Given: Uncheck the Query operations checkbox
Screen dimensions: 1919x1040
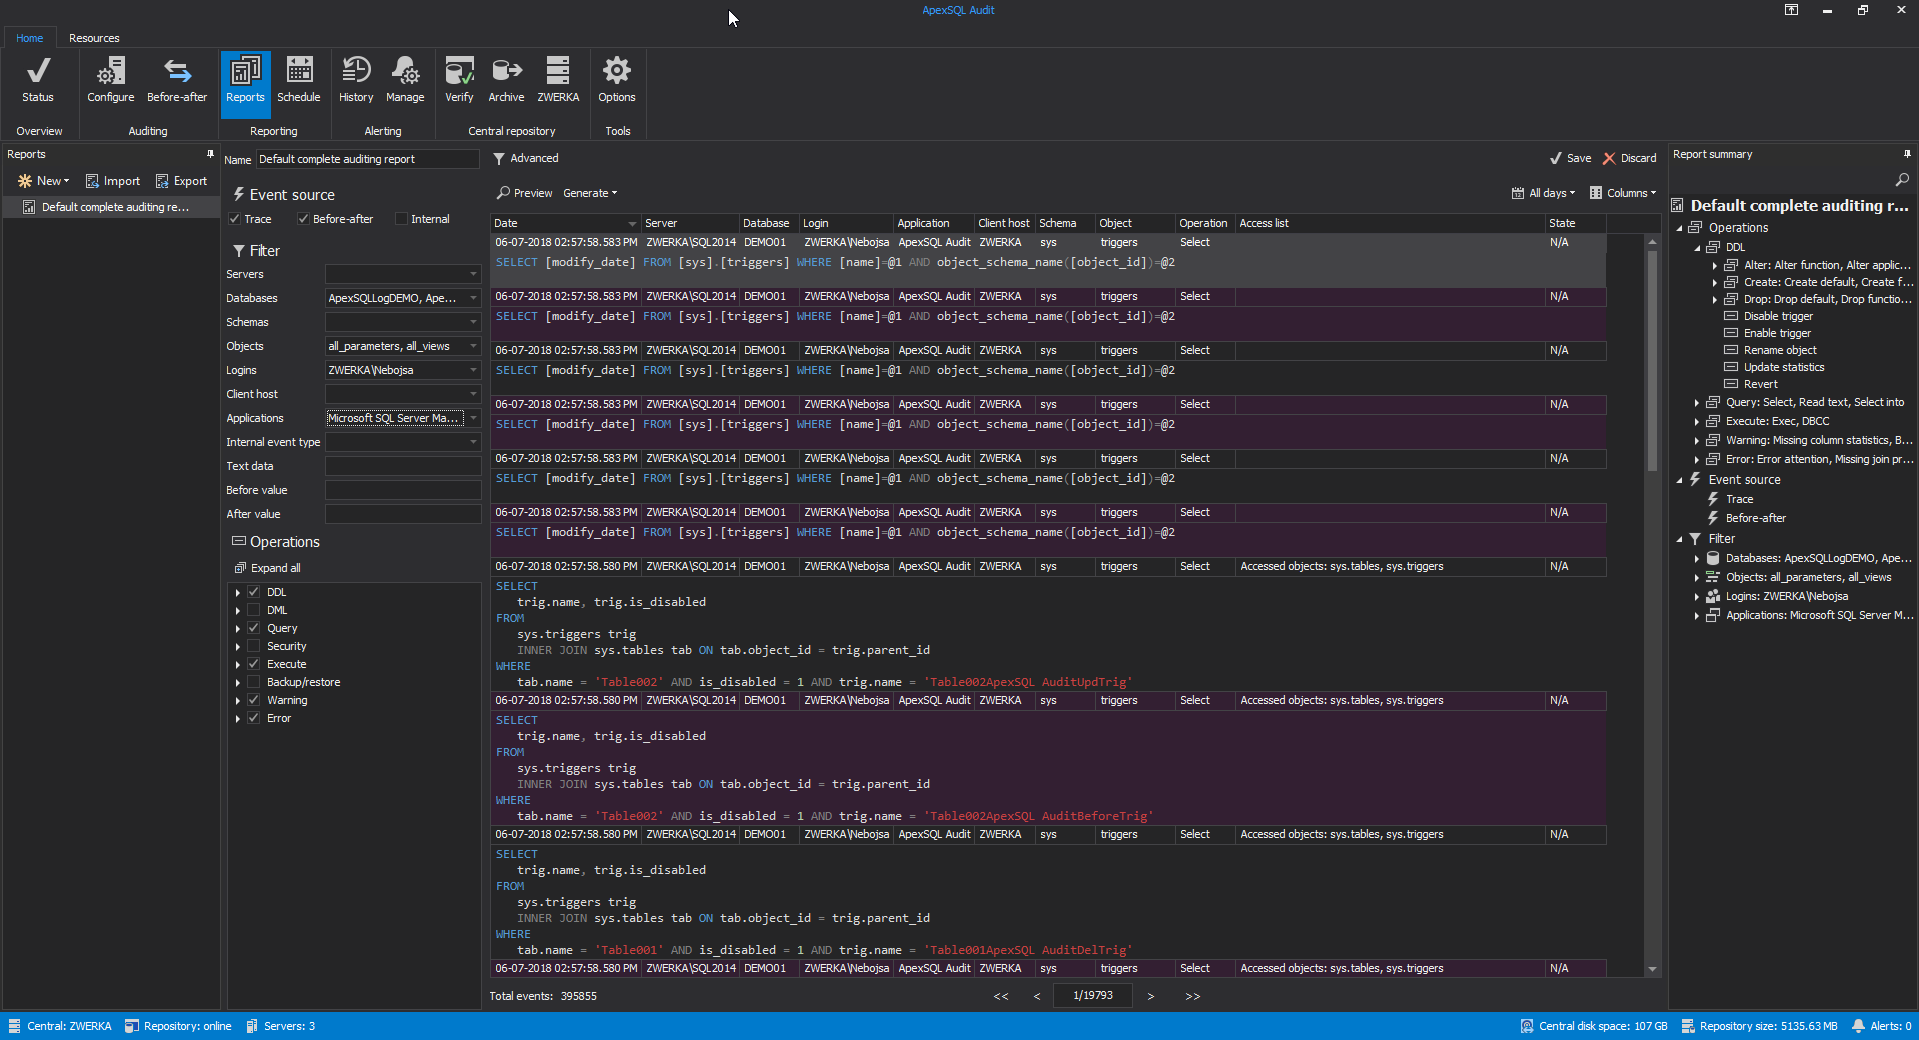Looking at the screenshot, I should [254, 628].
